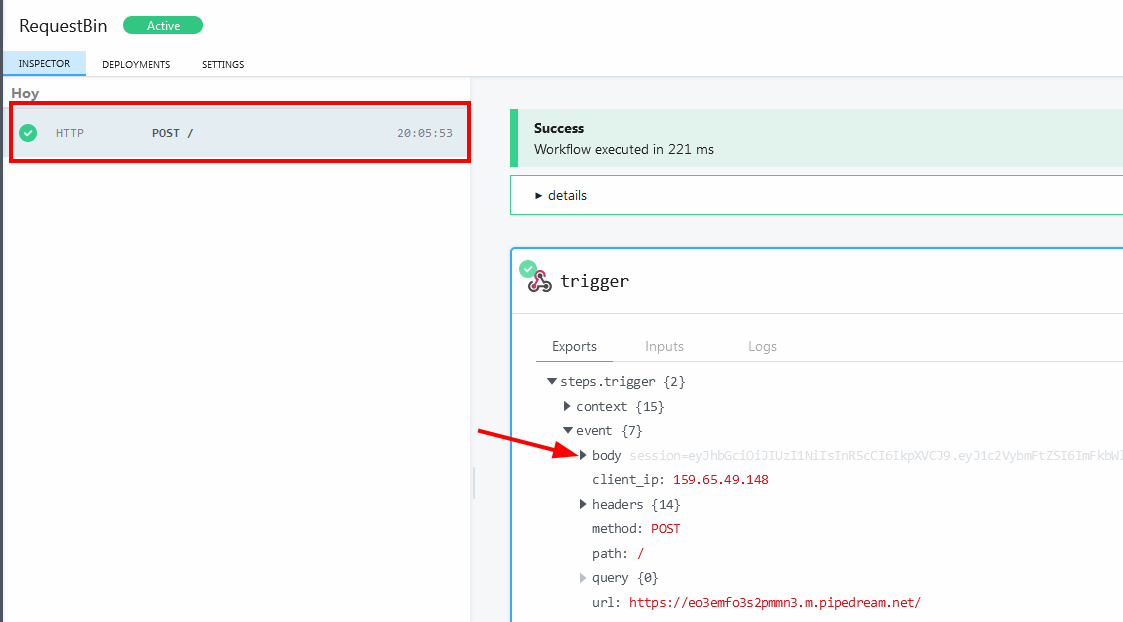The image size is (1123, 622).
Task: Open the Inputs tab in trigger
Action: click(x=664, y=347)
